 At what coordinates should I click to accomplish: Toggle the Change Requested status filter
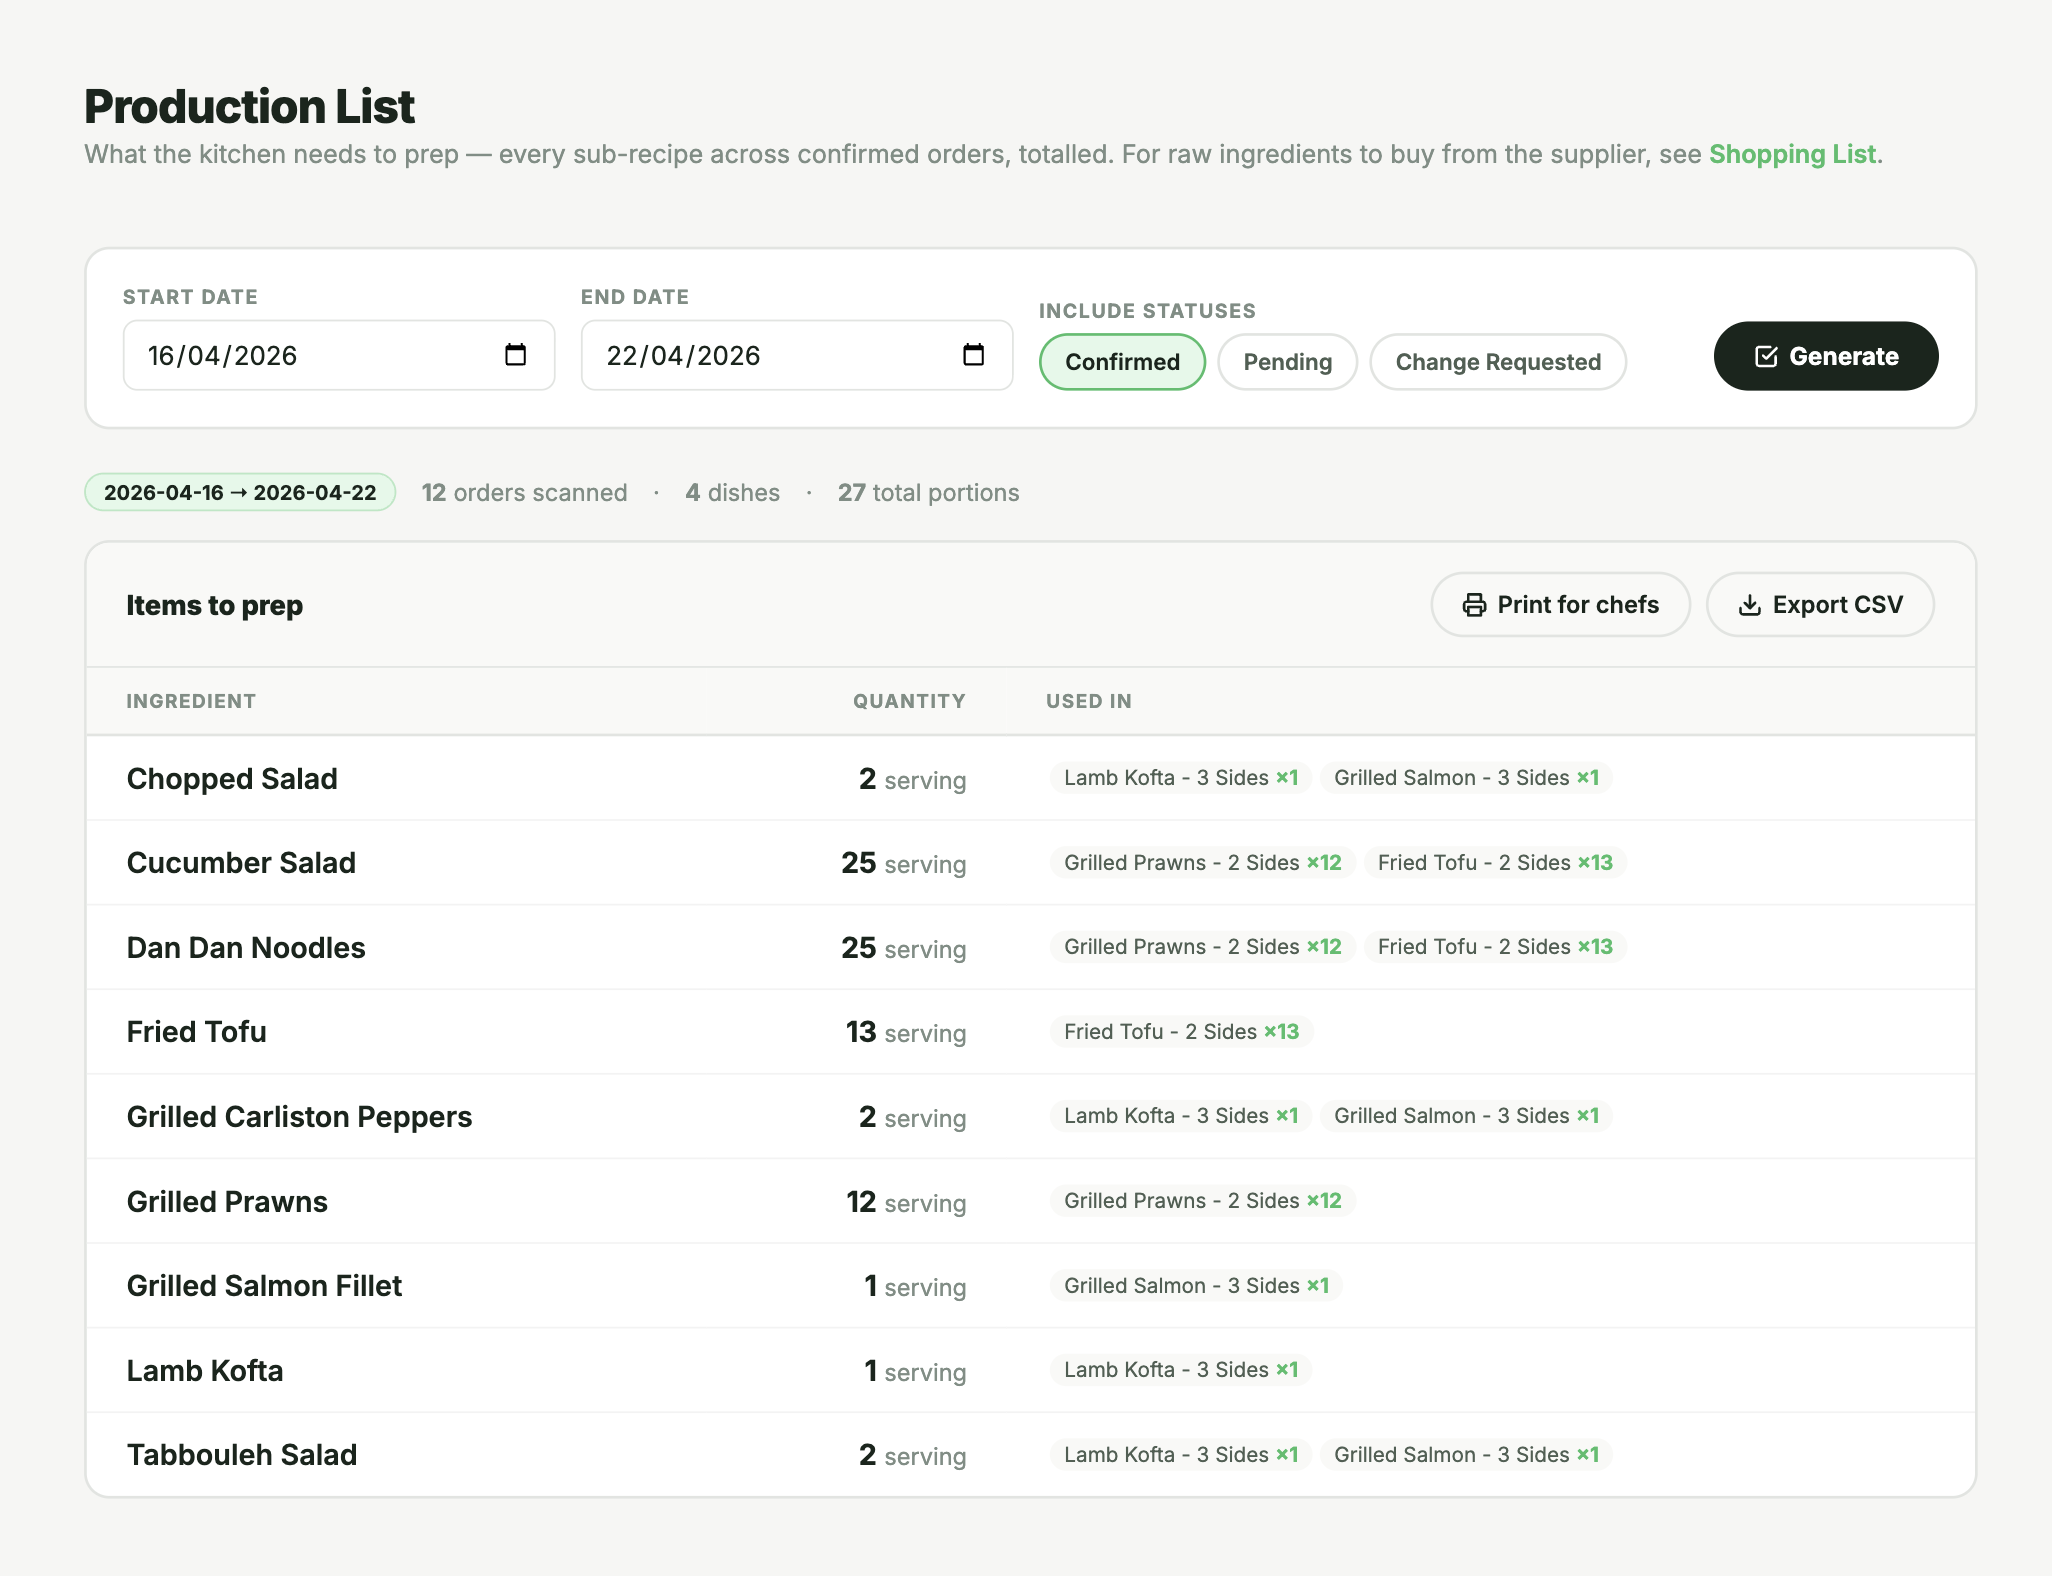coord(1497,362)
